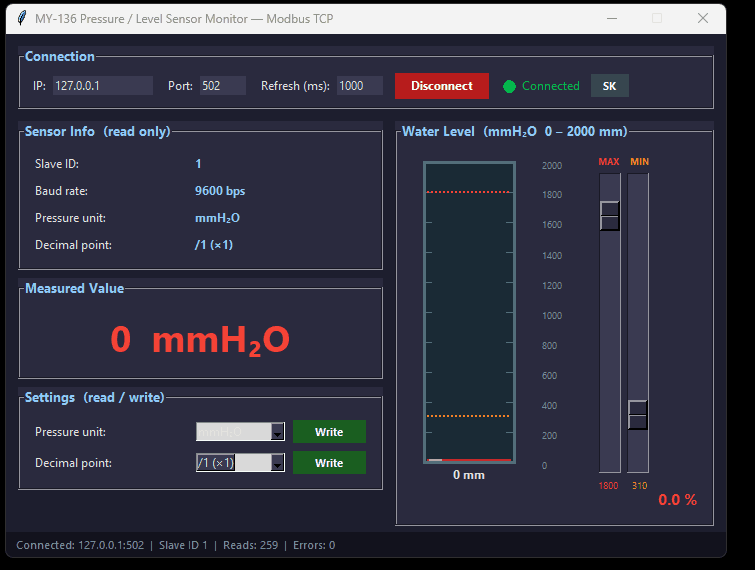Click the maximize window button
This screenshot has width=755, height=570.
point(657,18)
